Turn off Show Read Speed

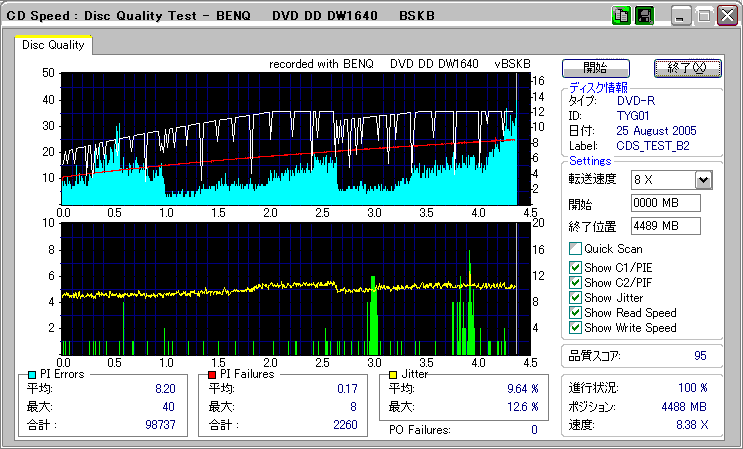(575, 312)
